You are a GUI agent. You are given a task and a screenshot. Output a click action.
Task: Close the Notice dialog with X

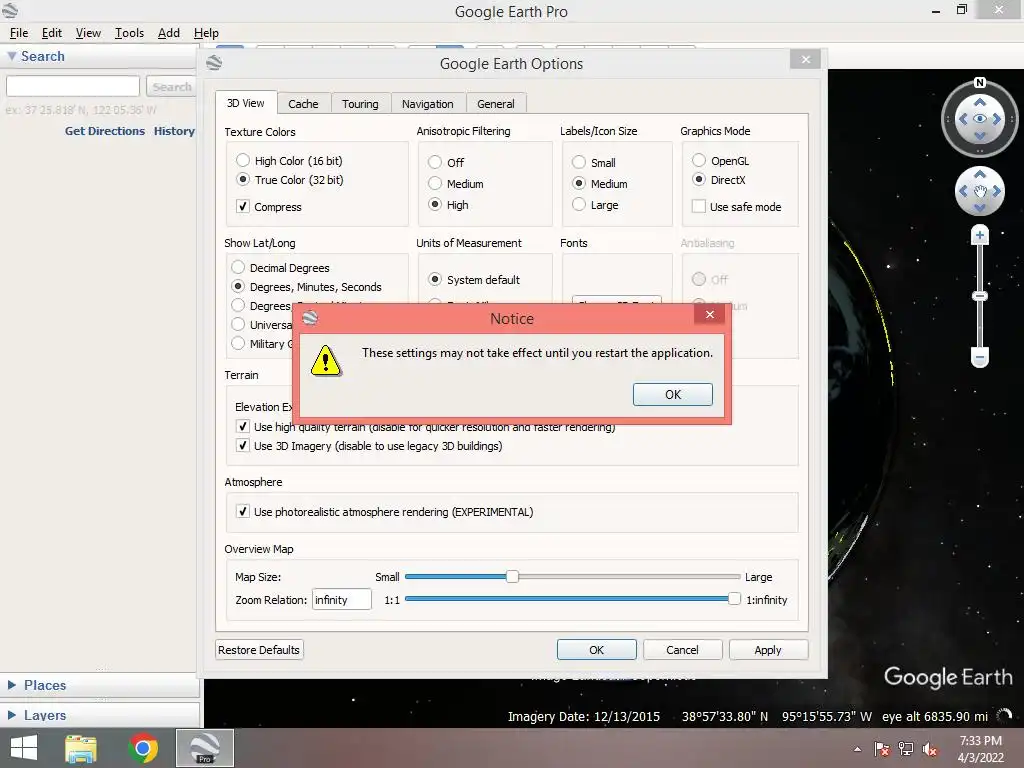pyautogui.click(x=710, y=315)
